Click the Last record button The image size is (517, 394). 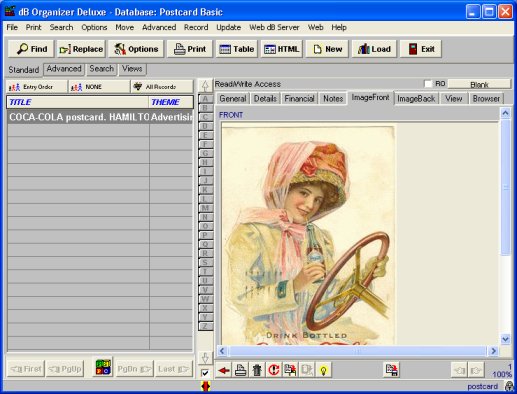[x=173, y=369]
